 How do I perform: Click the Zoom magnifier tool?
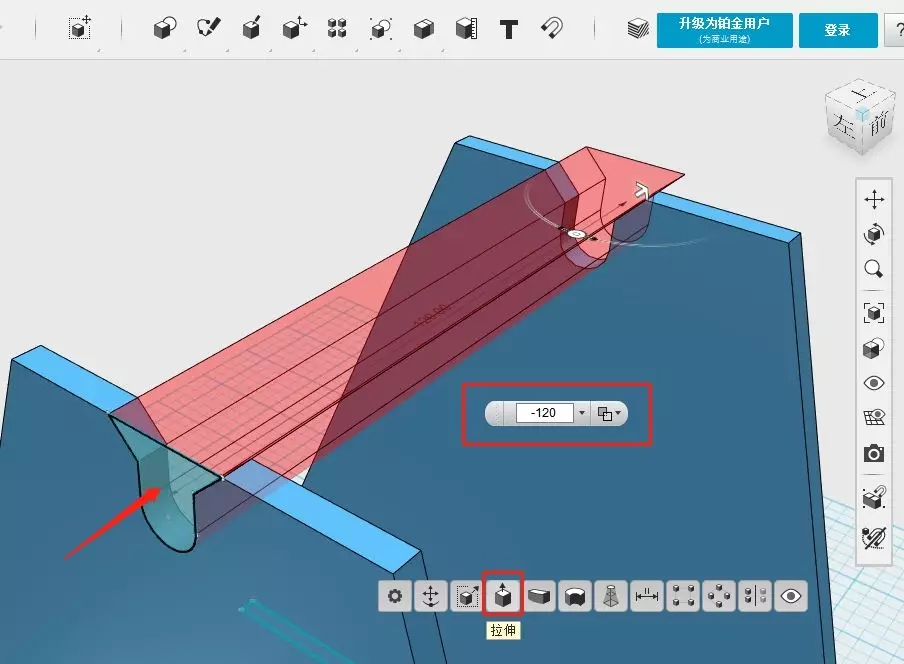[x=873, y=269]
